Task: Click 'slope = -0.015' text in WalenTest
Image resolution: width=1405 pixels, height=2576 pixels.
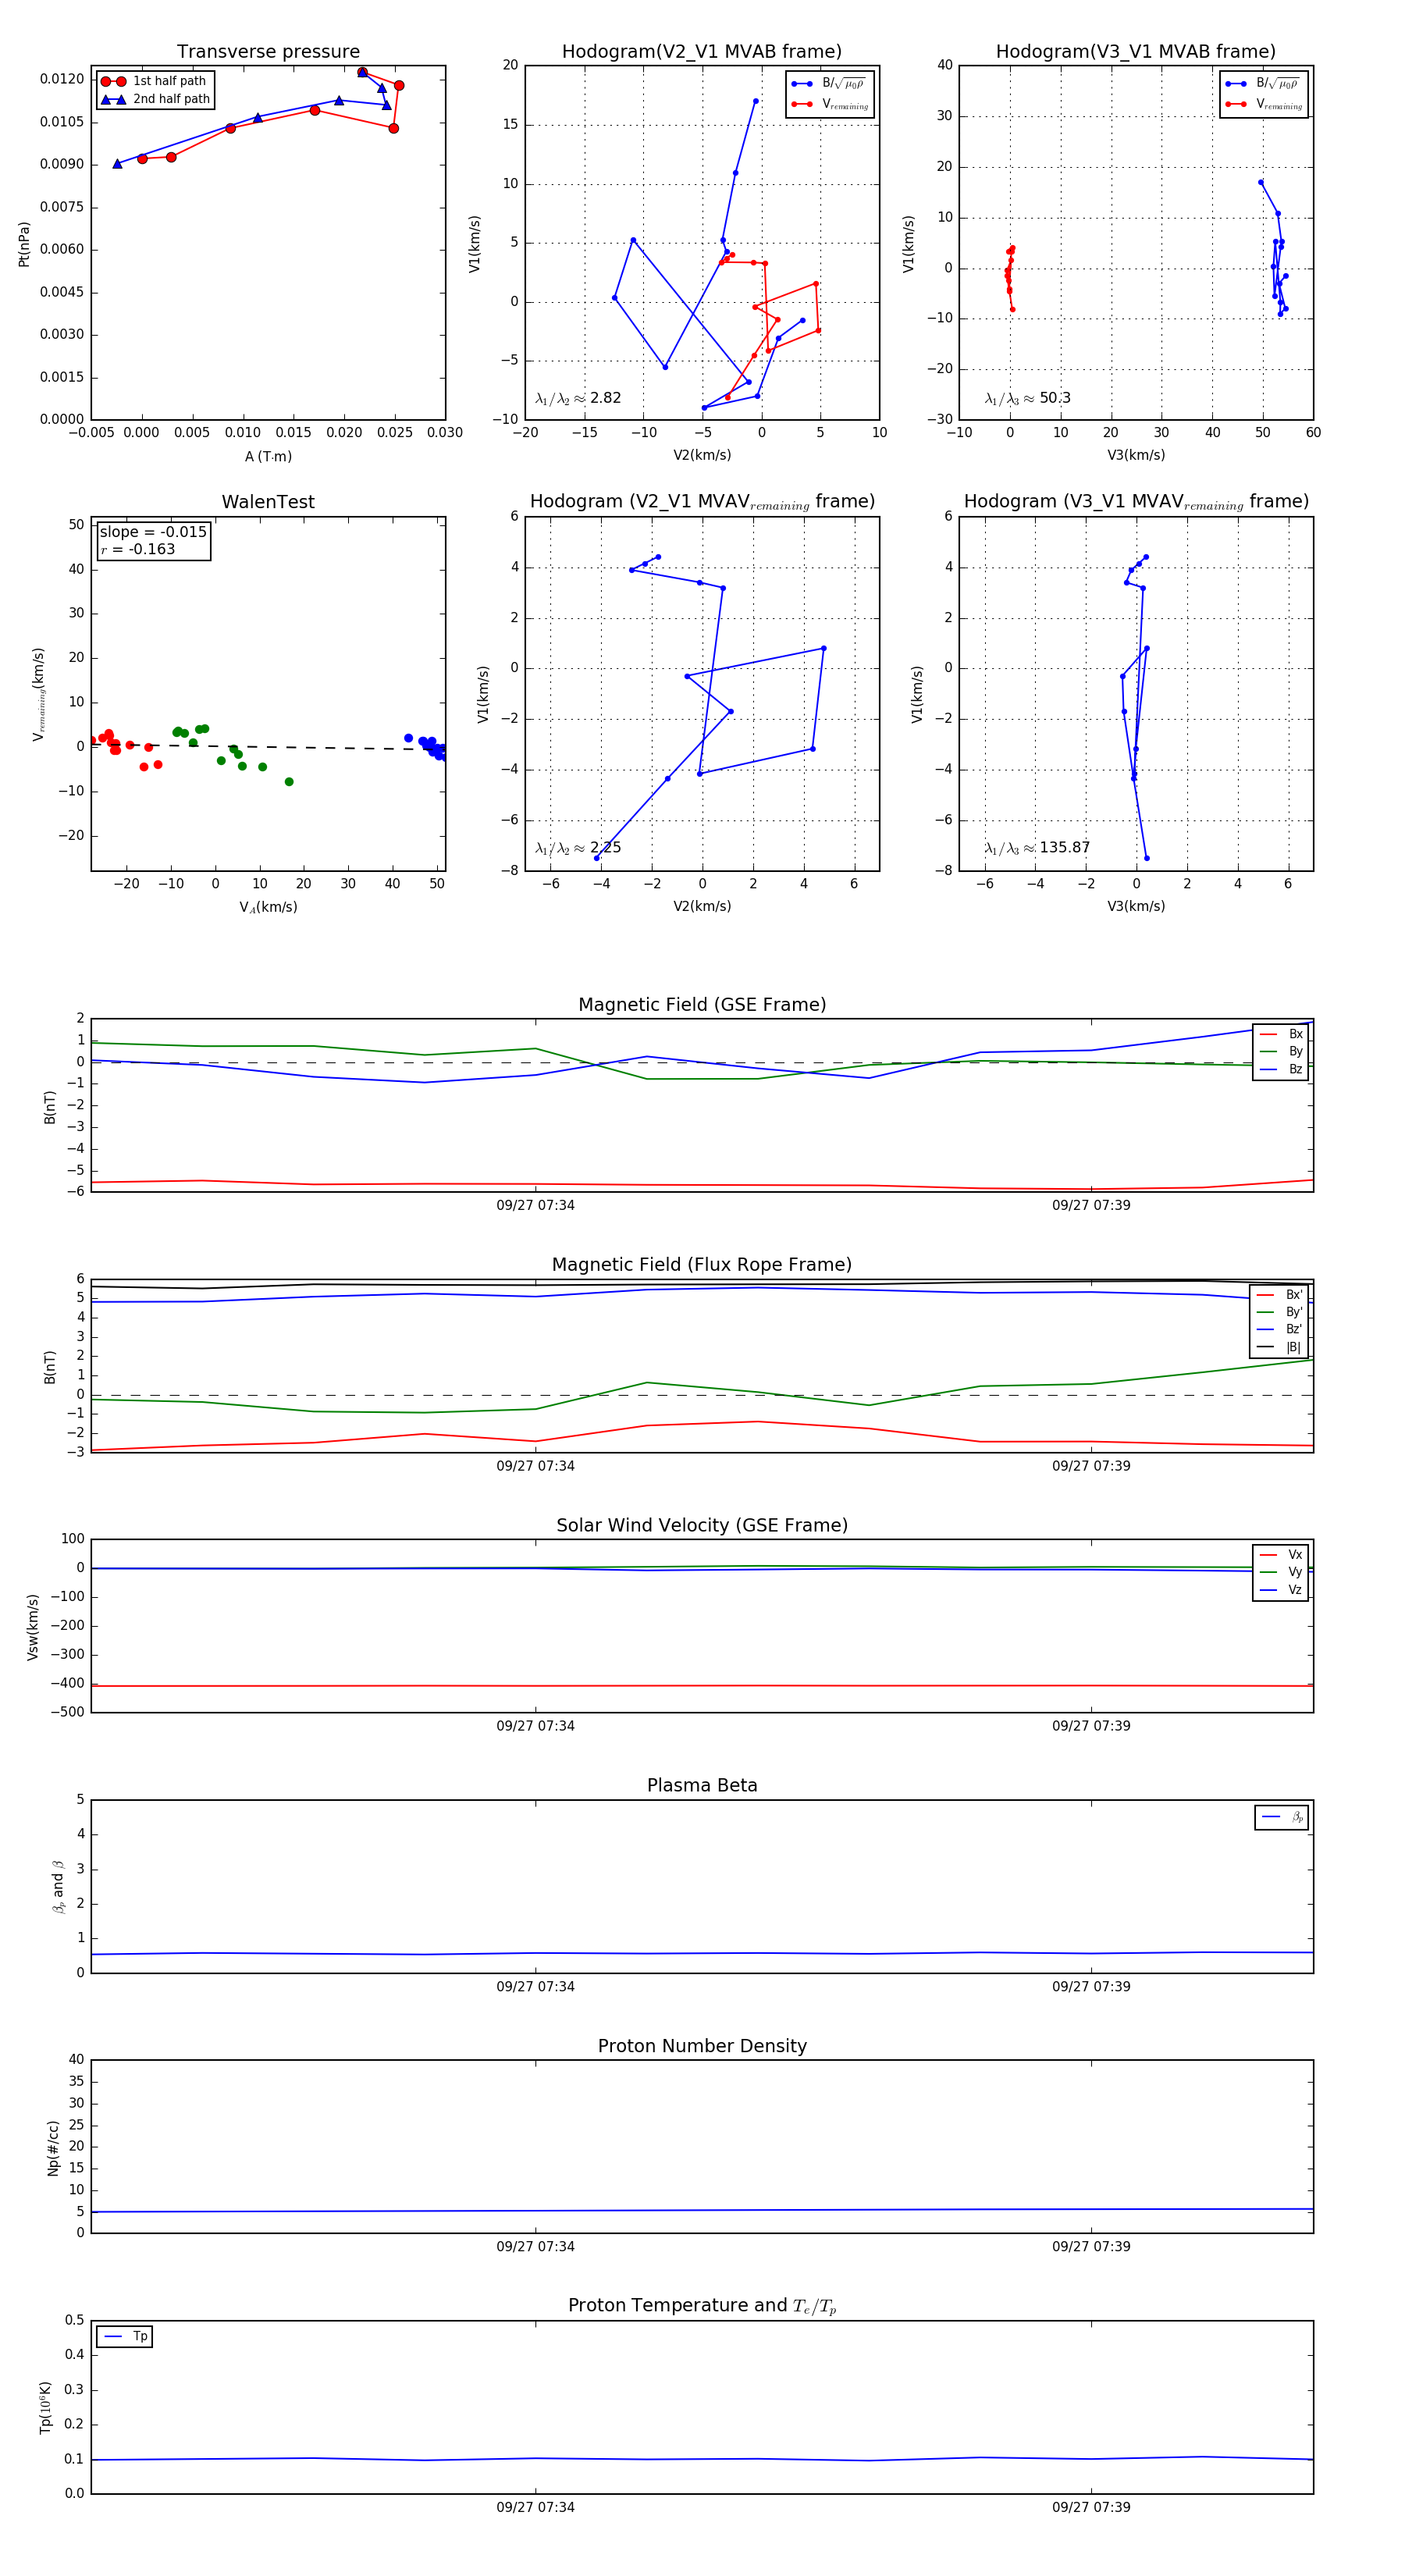Action: pos(153,532)
